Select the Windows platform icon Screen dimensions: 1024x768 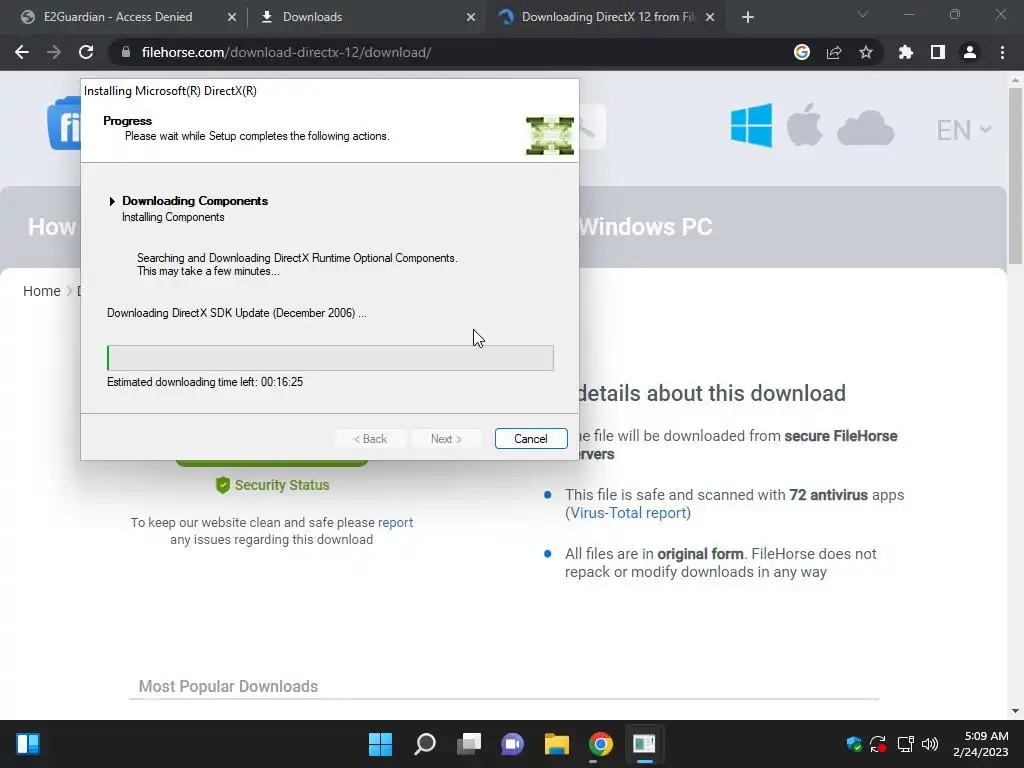tap(751, 125)
